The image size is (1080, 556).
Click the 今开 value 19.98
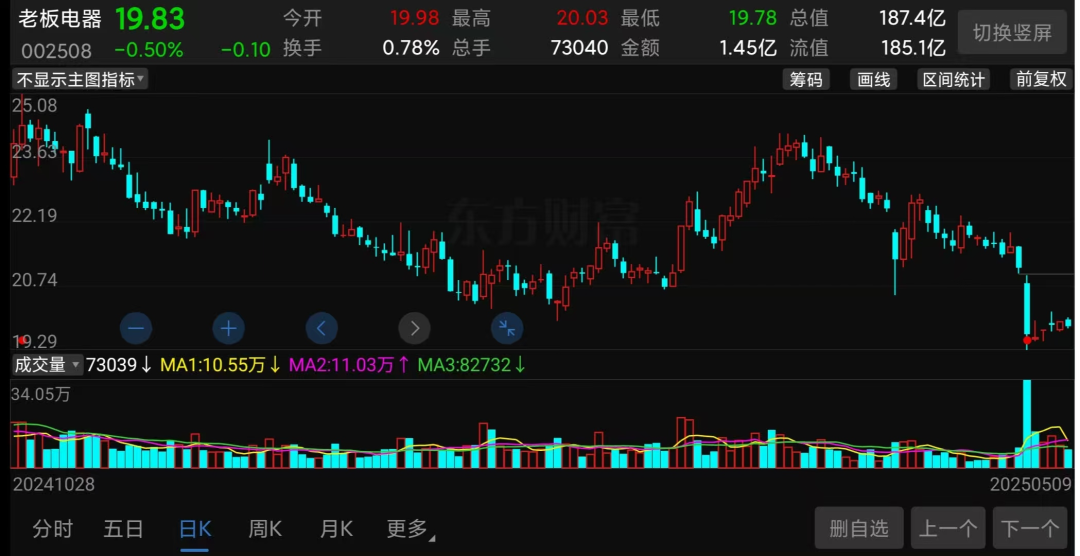point(415,18)
